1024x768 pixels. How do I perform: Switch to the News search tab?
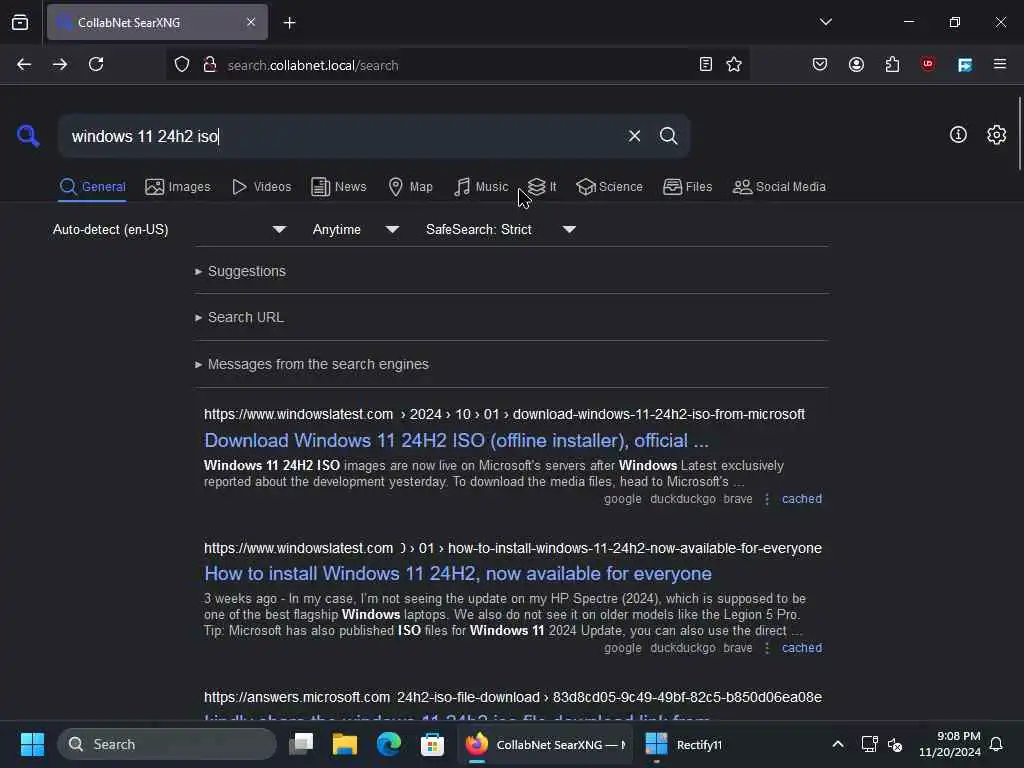[338, 187]
